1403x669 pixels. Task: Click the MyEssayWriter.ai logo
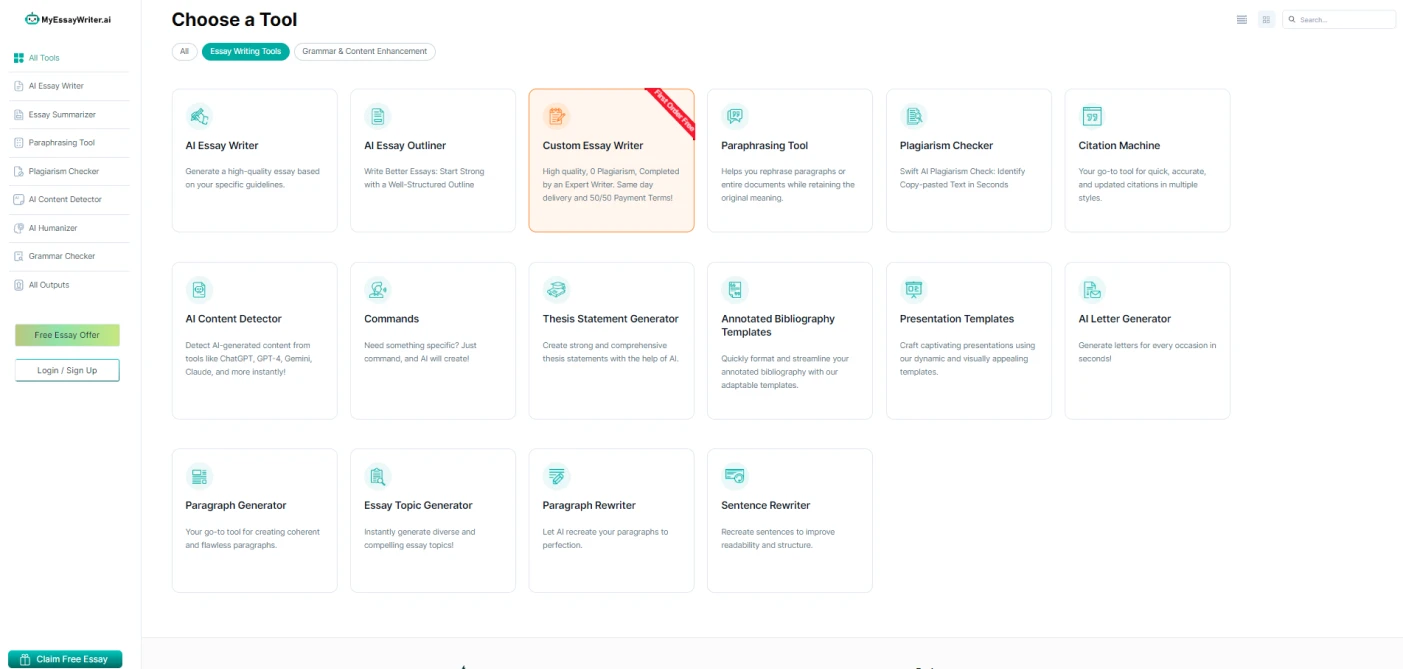click(68, 19)
